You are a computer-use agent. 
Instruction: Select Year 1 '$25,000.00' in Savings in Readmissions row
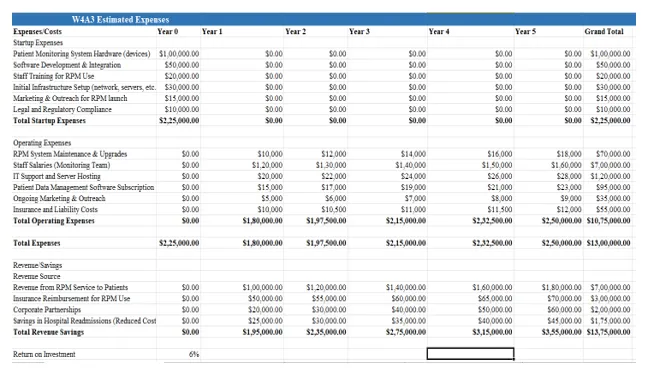click(266, 321)
